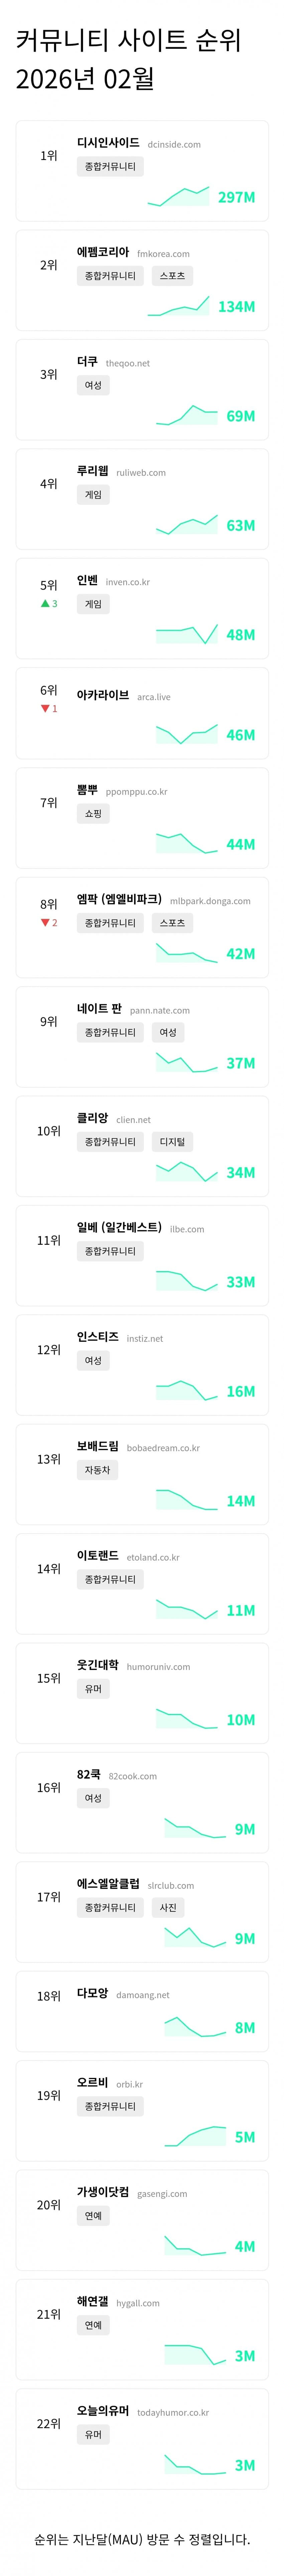Select the 사진 tag under 에스엘알클럽
The width and height of the screenshot is (284, 2576).
pos(168,1907)
